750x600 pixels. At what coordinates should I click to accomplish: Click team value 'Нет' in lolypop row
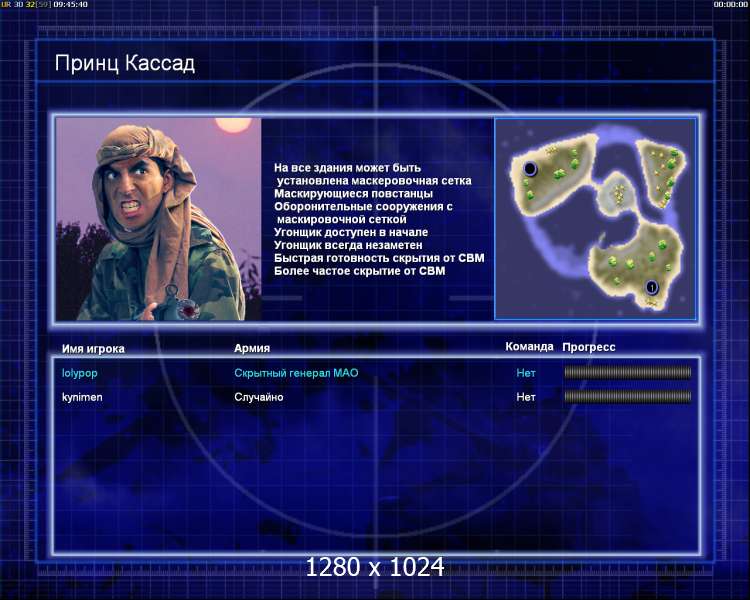tap(526, 373)
